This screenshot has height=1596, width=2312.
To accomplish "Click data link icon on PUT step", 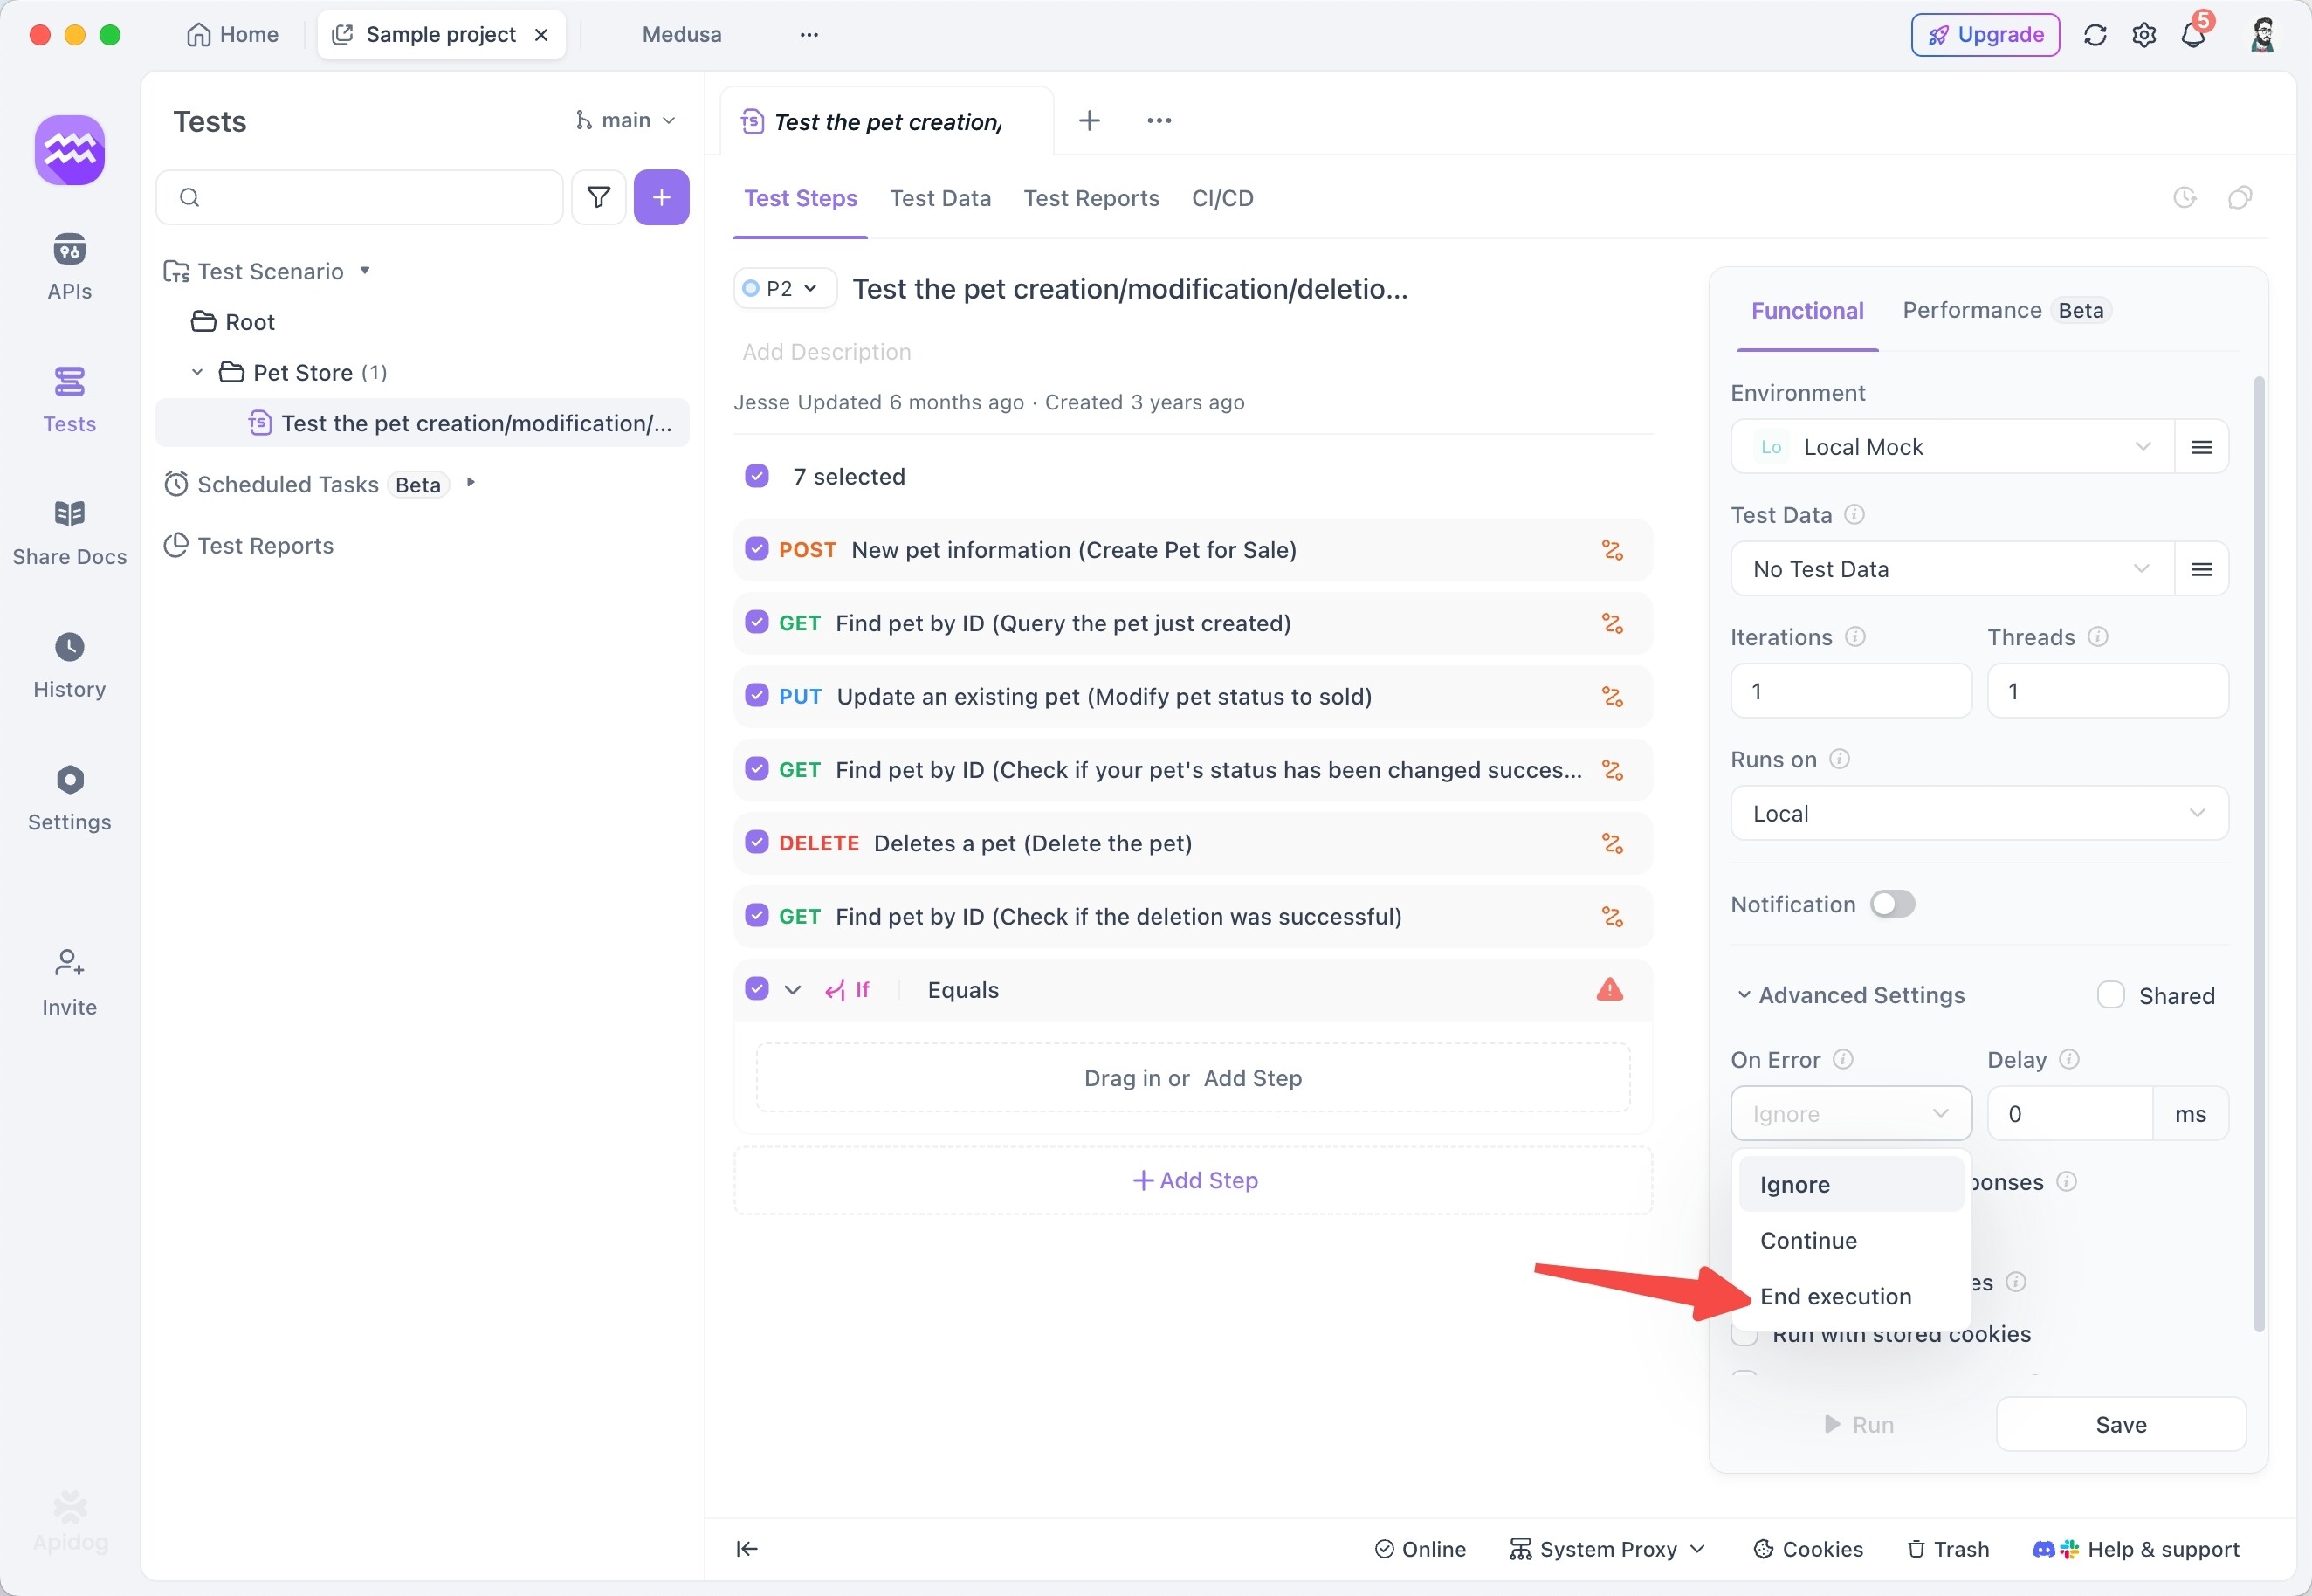I will tap(1611, 697).
